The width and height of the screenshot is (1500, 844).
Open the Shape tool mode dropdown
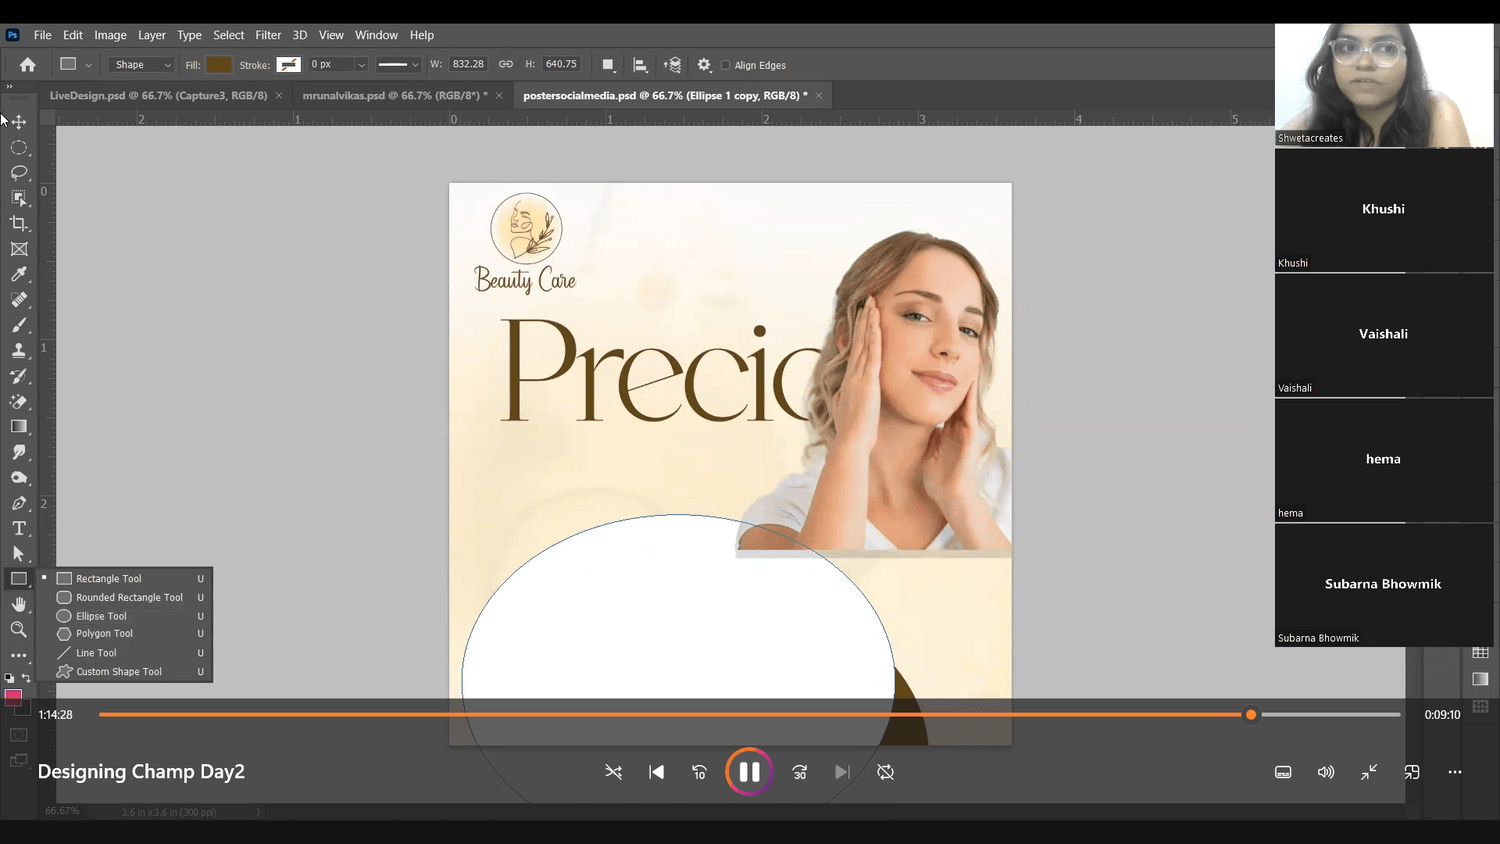click(x=141, y=65)
